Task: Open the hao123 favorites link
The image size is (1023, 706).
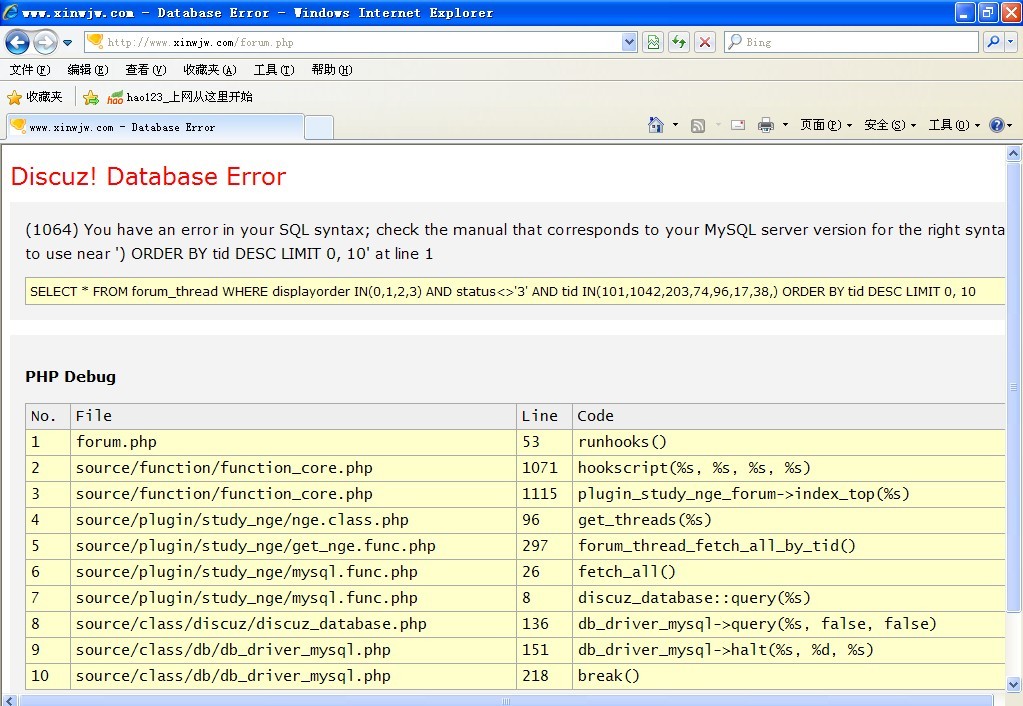Action: tap(180, 97)
